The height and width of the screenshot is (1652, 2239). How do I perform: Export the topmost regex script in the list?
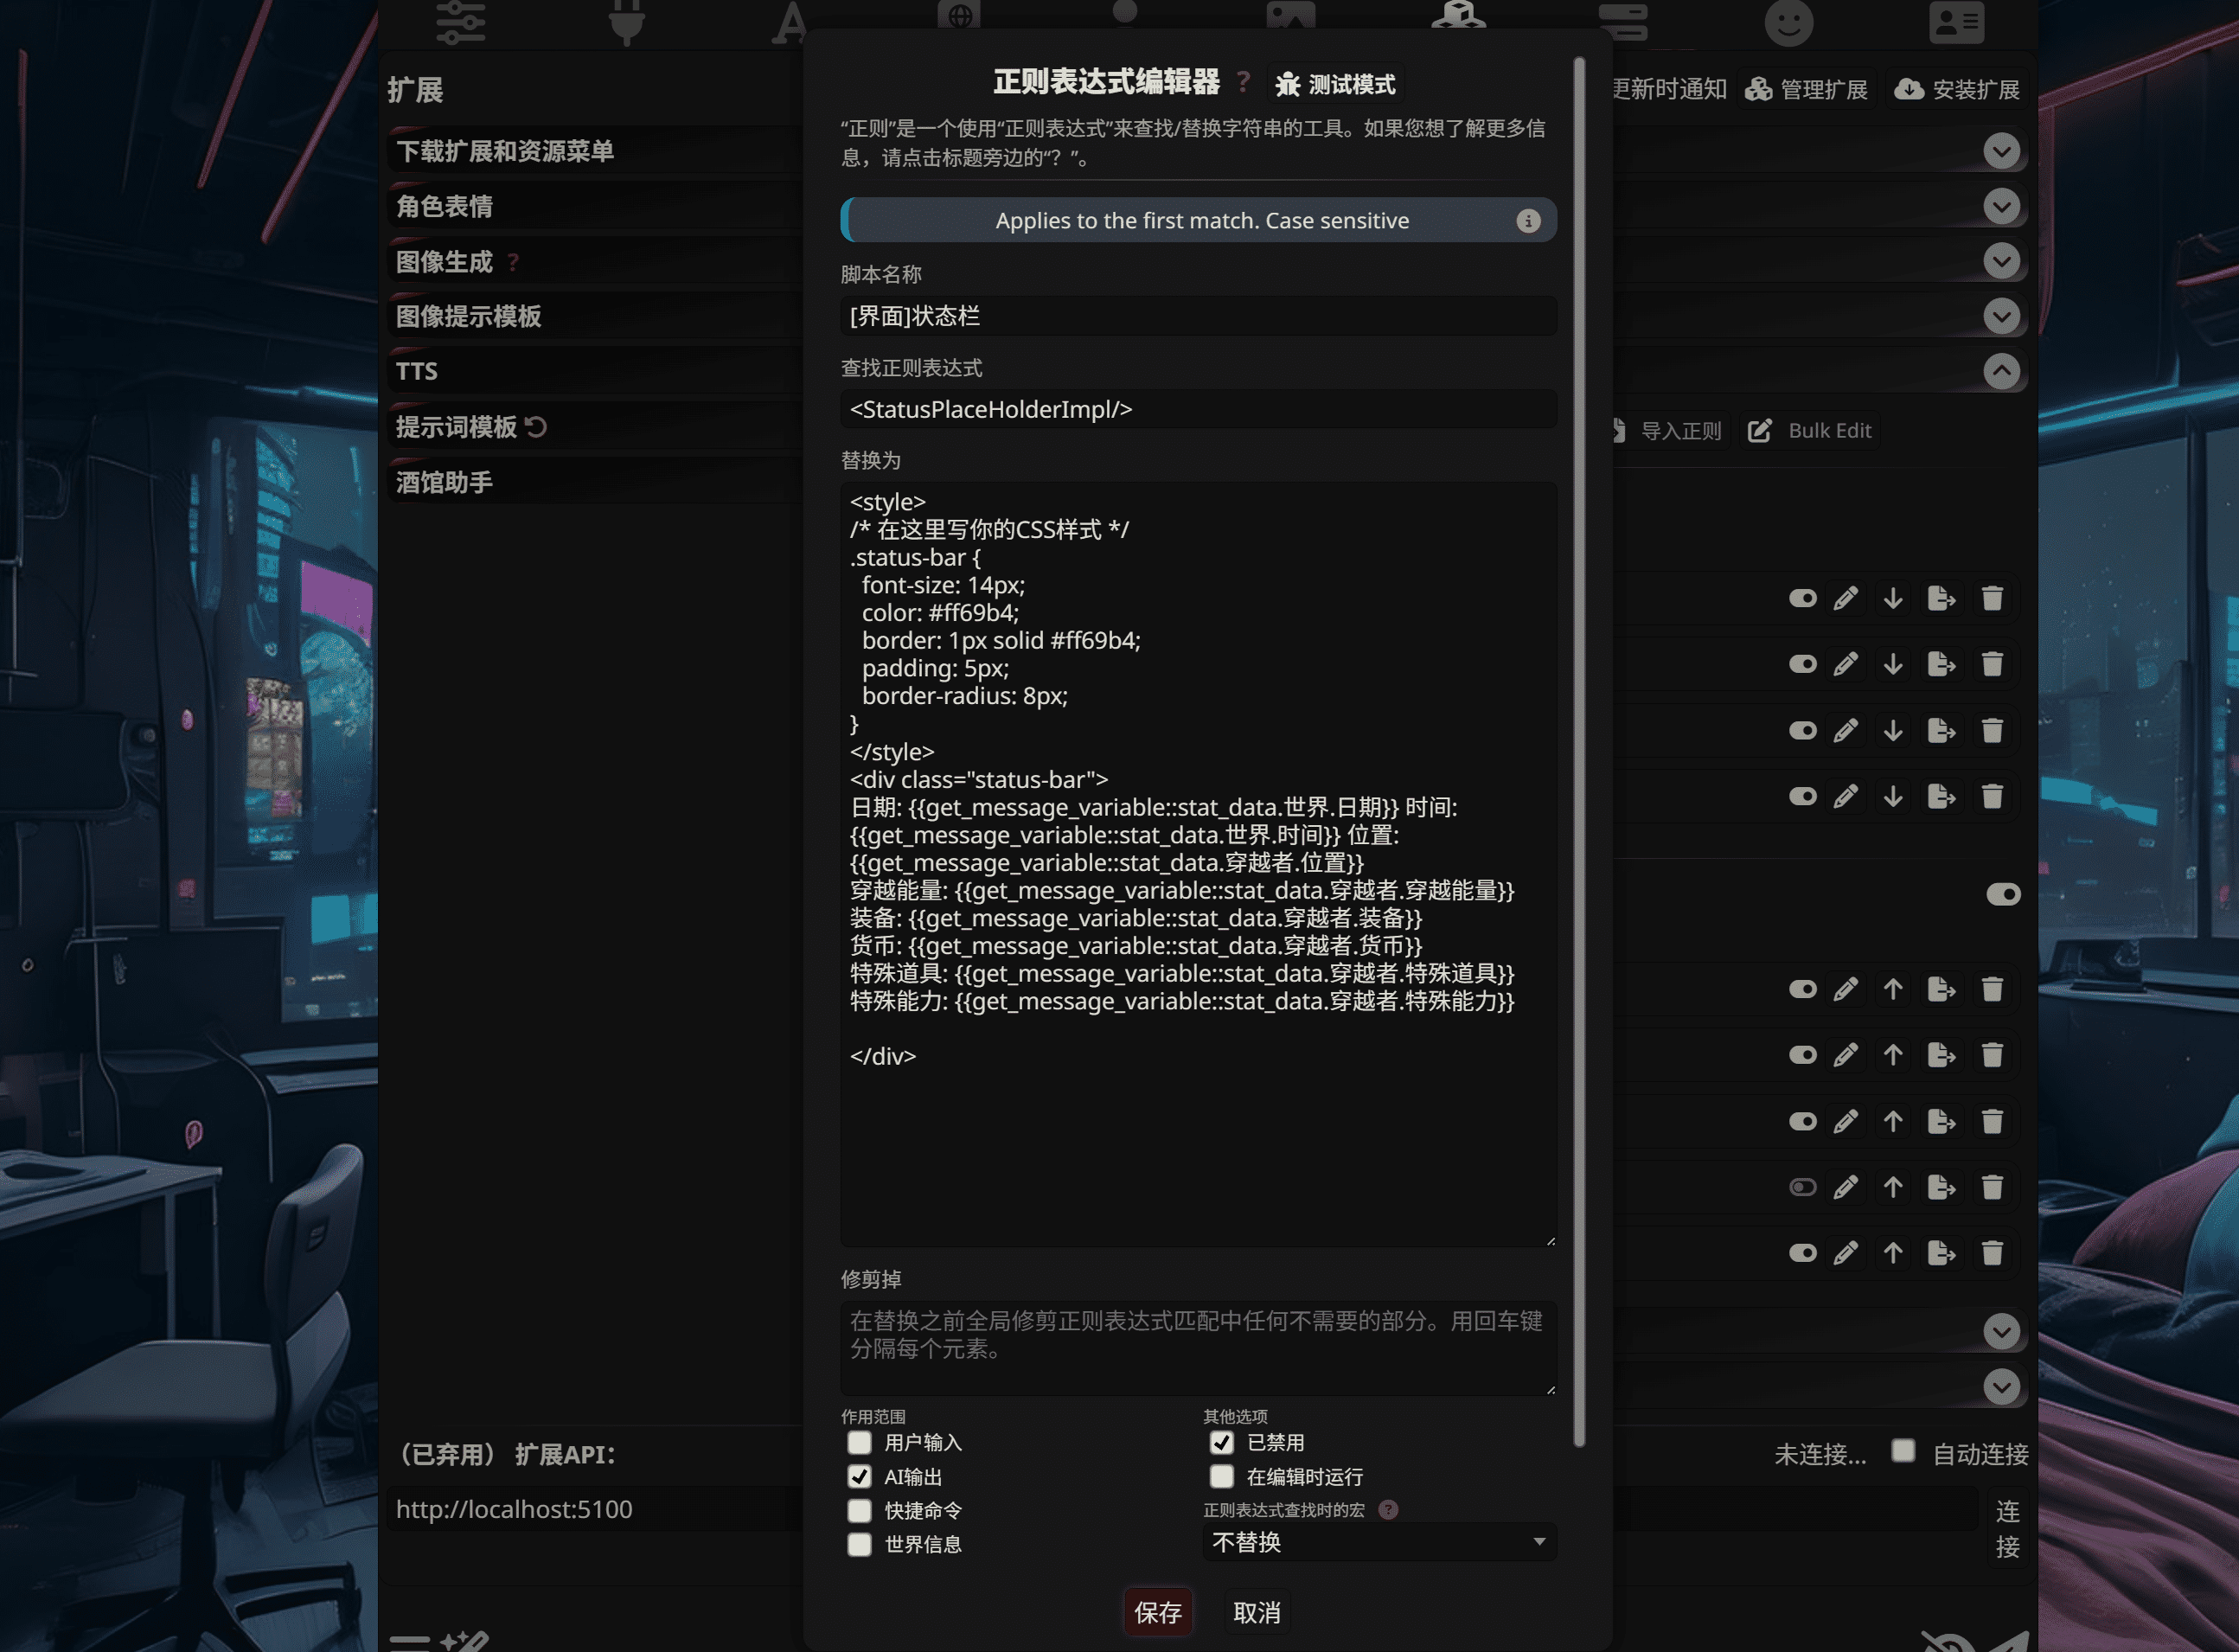click(x=1941, y=599)
